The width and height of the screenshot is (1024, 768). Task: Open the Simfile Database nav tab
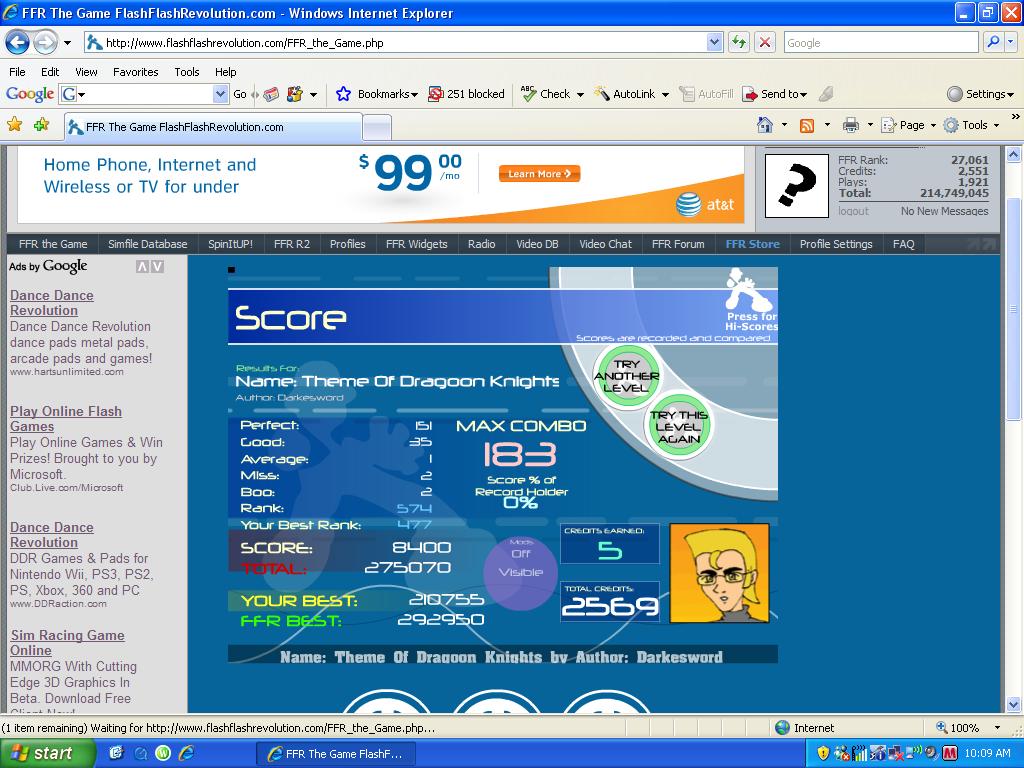pyautogui.click(x=148, y=244)
